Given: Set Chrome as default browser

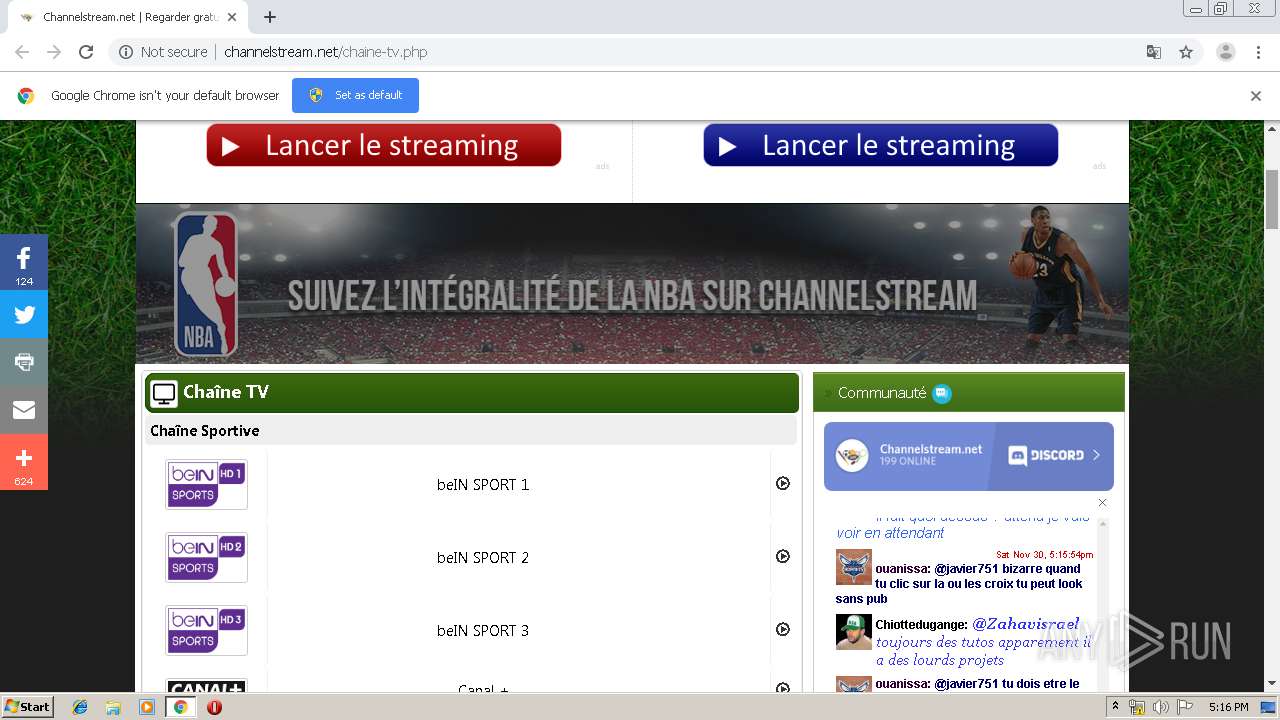Looking at the screenshot, I should (355, 95).
